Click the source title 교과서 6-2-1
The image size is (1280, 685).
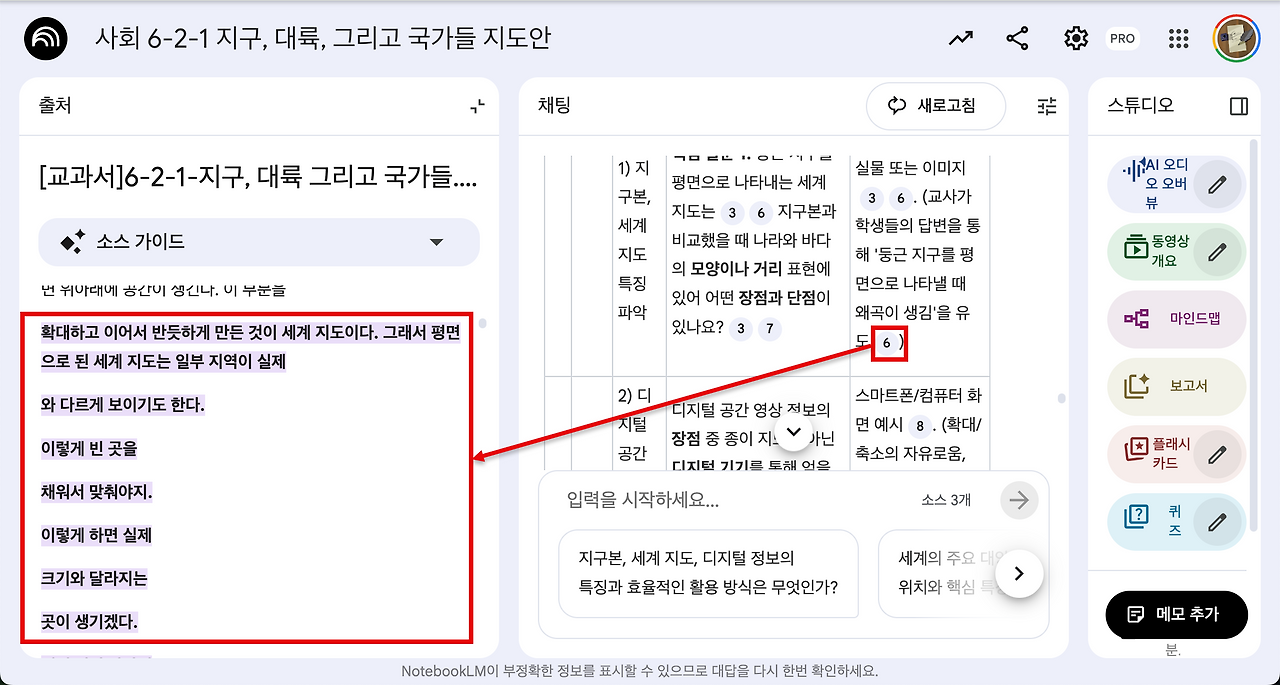(x=258, y=180)
